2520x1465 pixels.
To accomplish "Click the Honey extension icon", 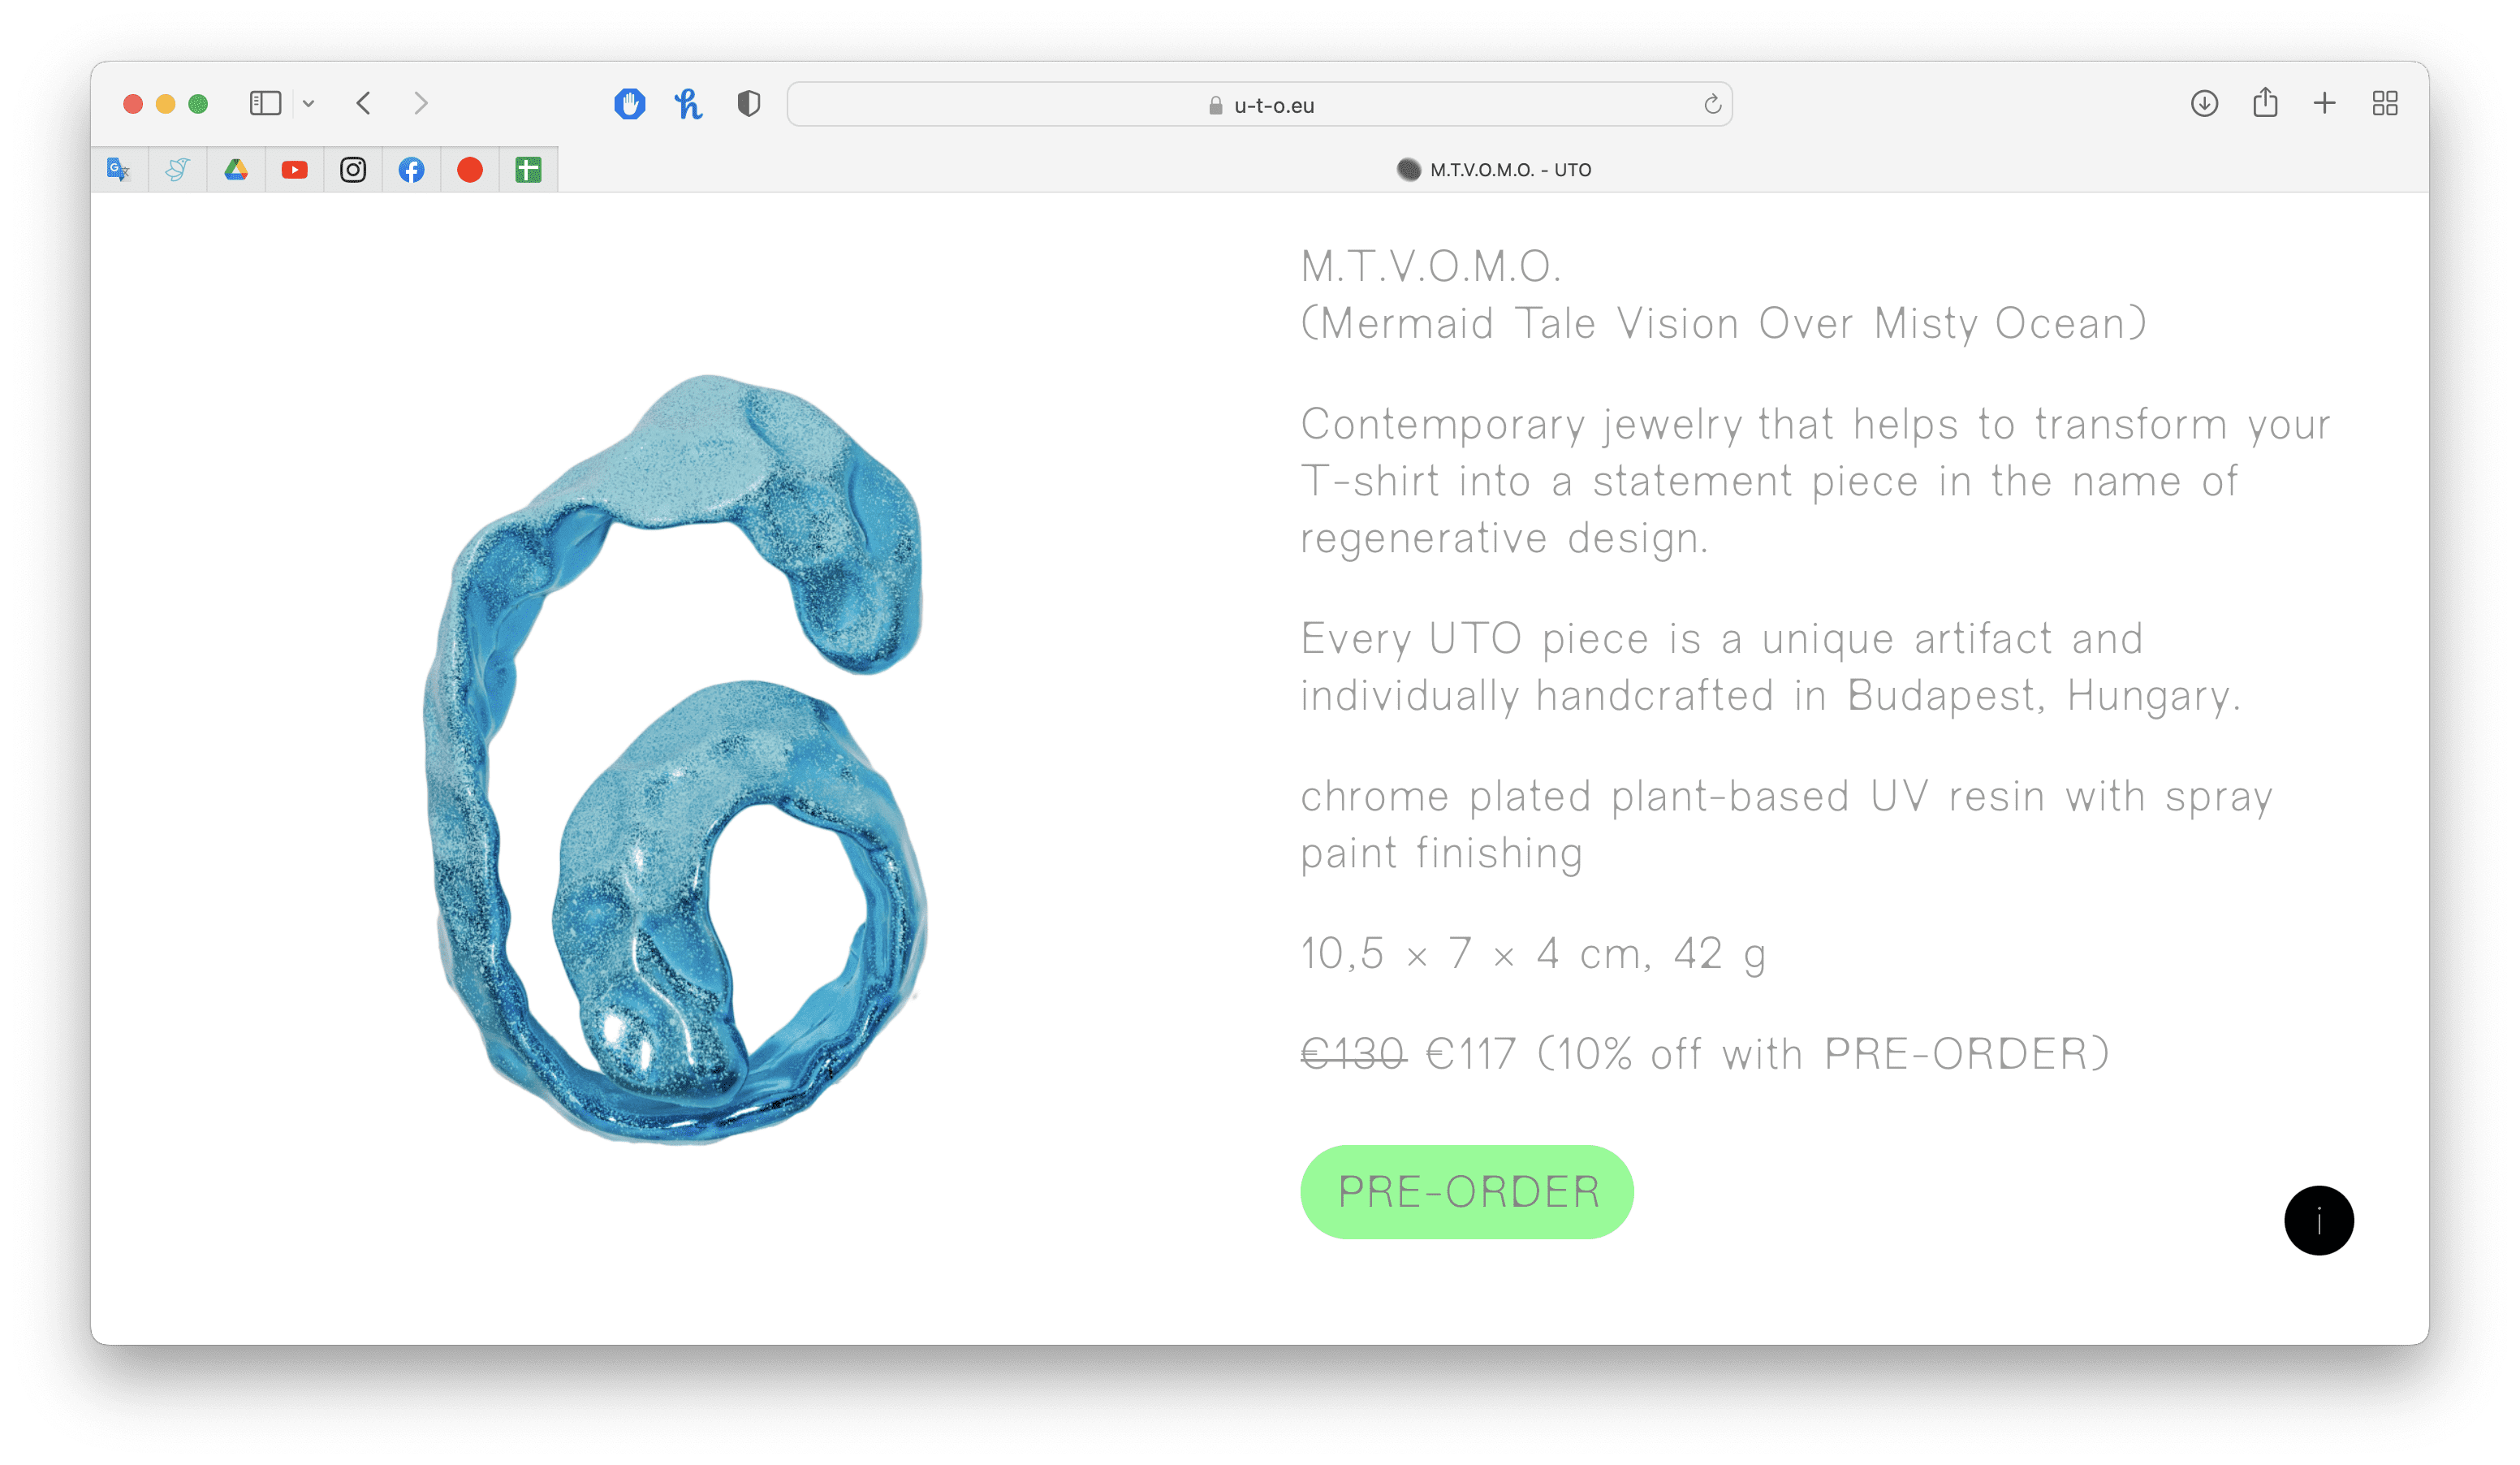I will point(688,104).
